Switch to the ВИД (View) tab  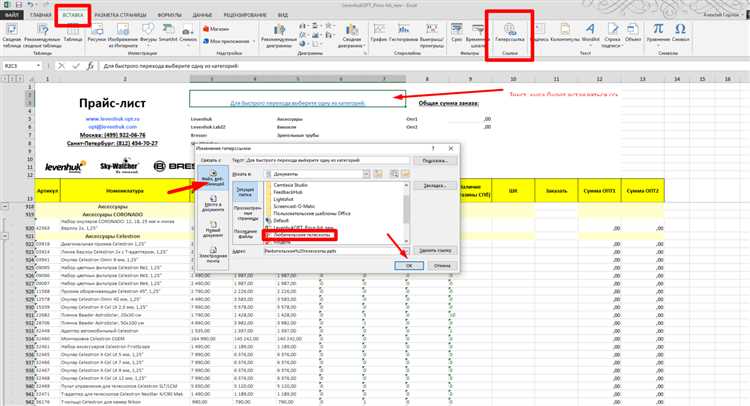click(283, 15)
